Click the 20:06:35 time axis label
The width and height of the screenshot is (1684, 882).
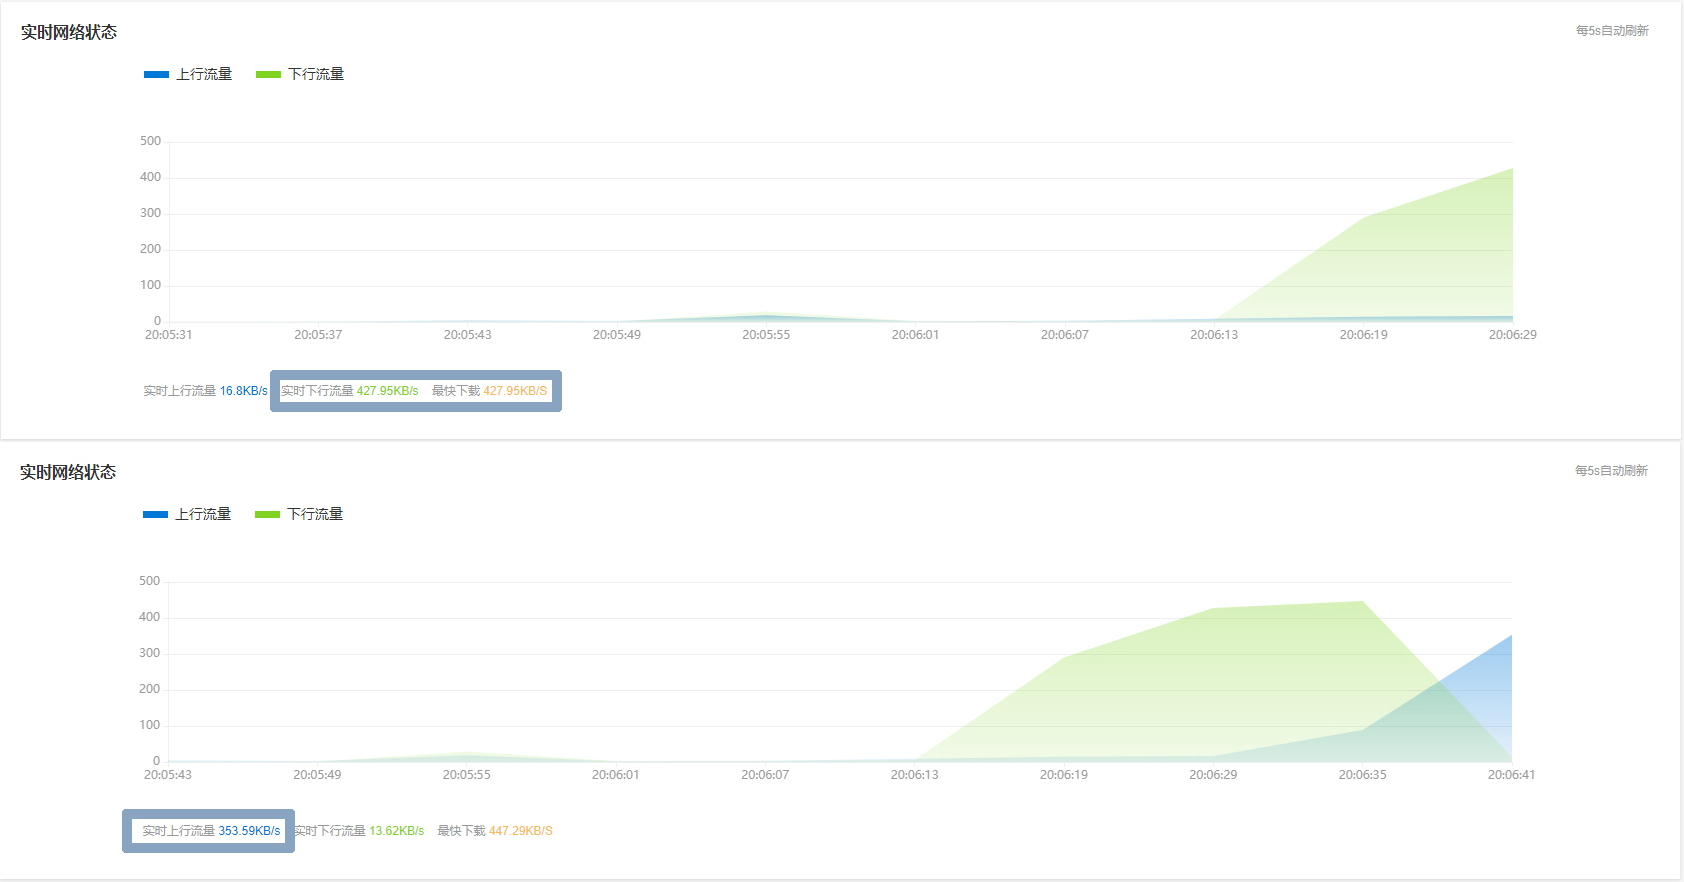pos(1362,775)
